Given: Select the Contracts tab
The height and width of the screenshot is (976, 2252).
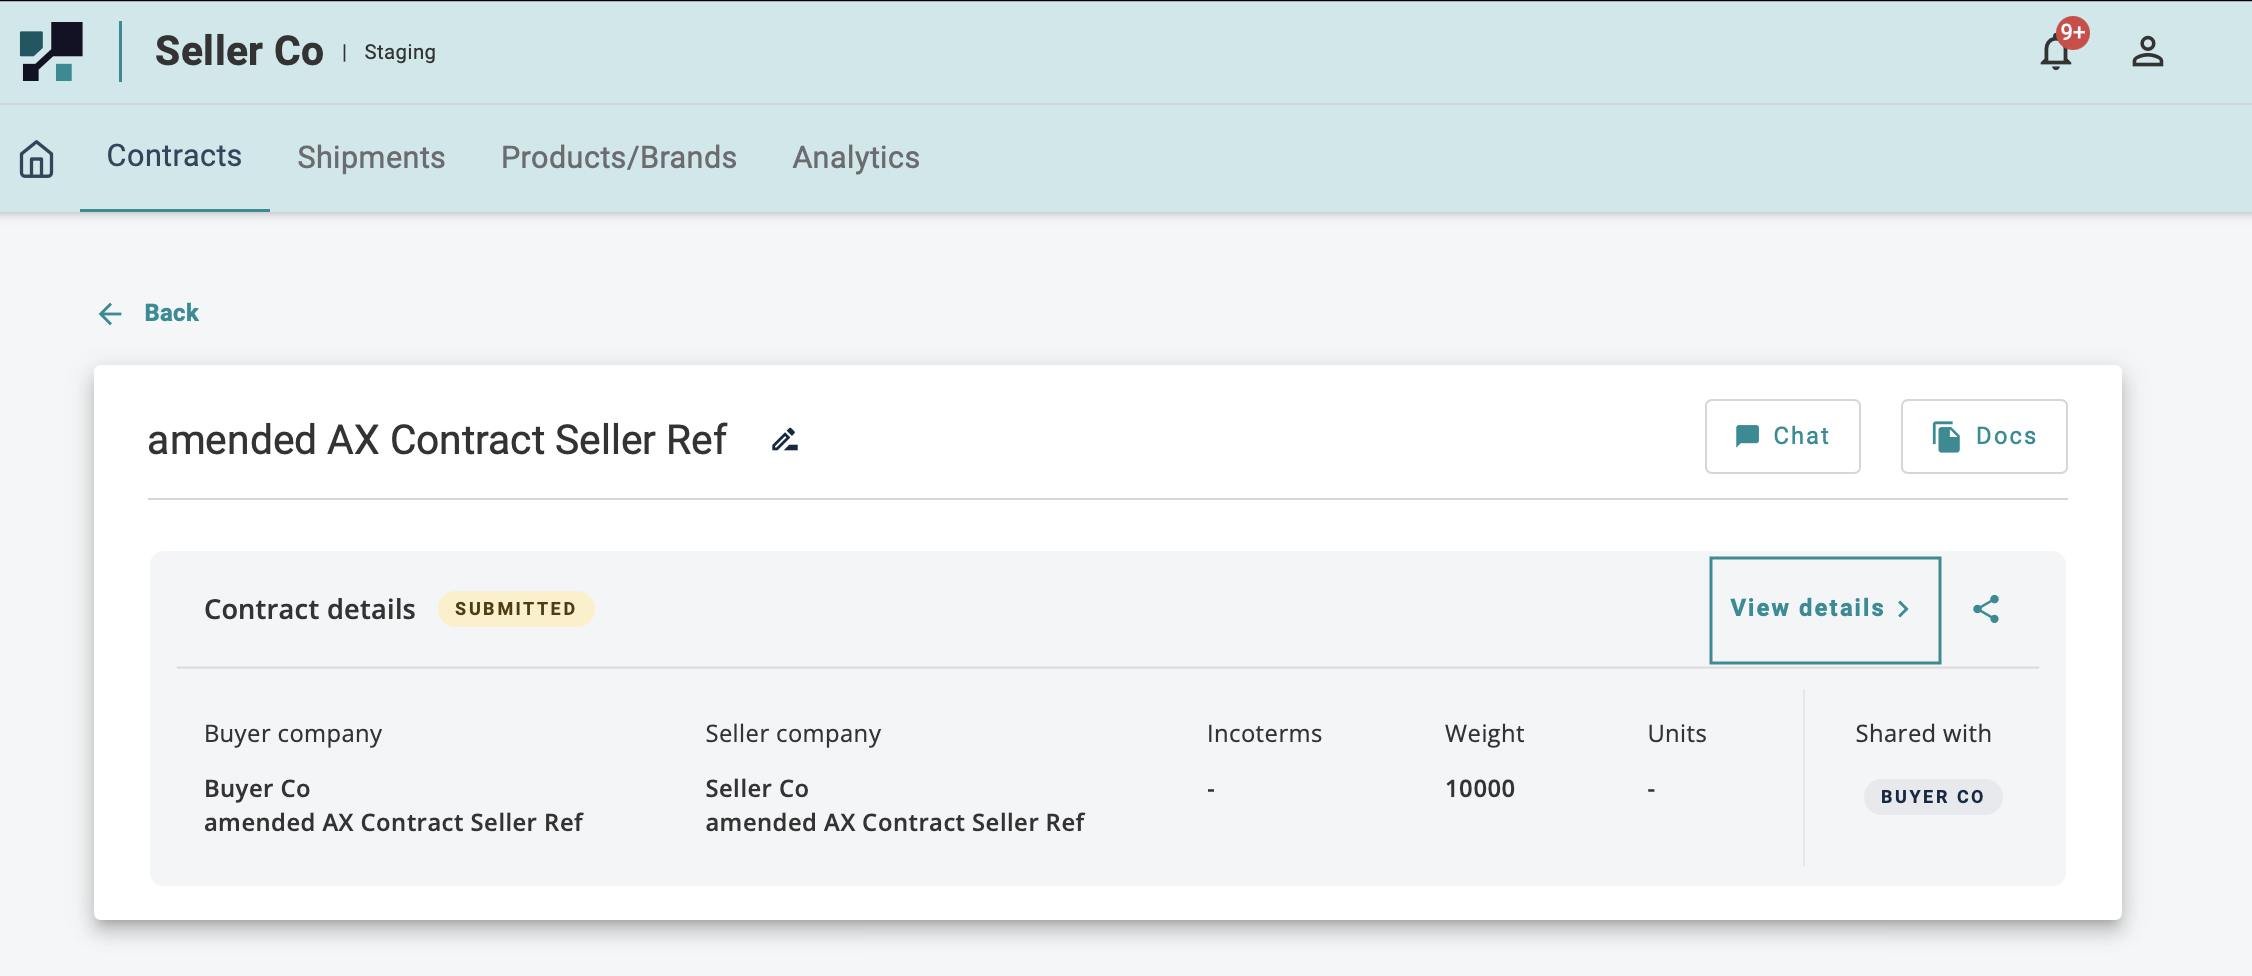Looking at the screenshot, I should tap(174, 156).
